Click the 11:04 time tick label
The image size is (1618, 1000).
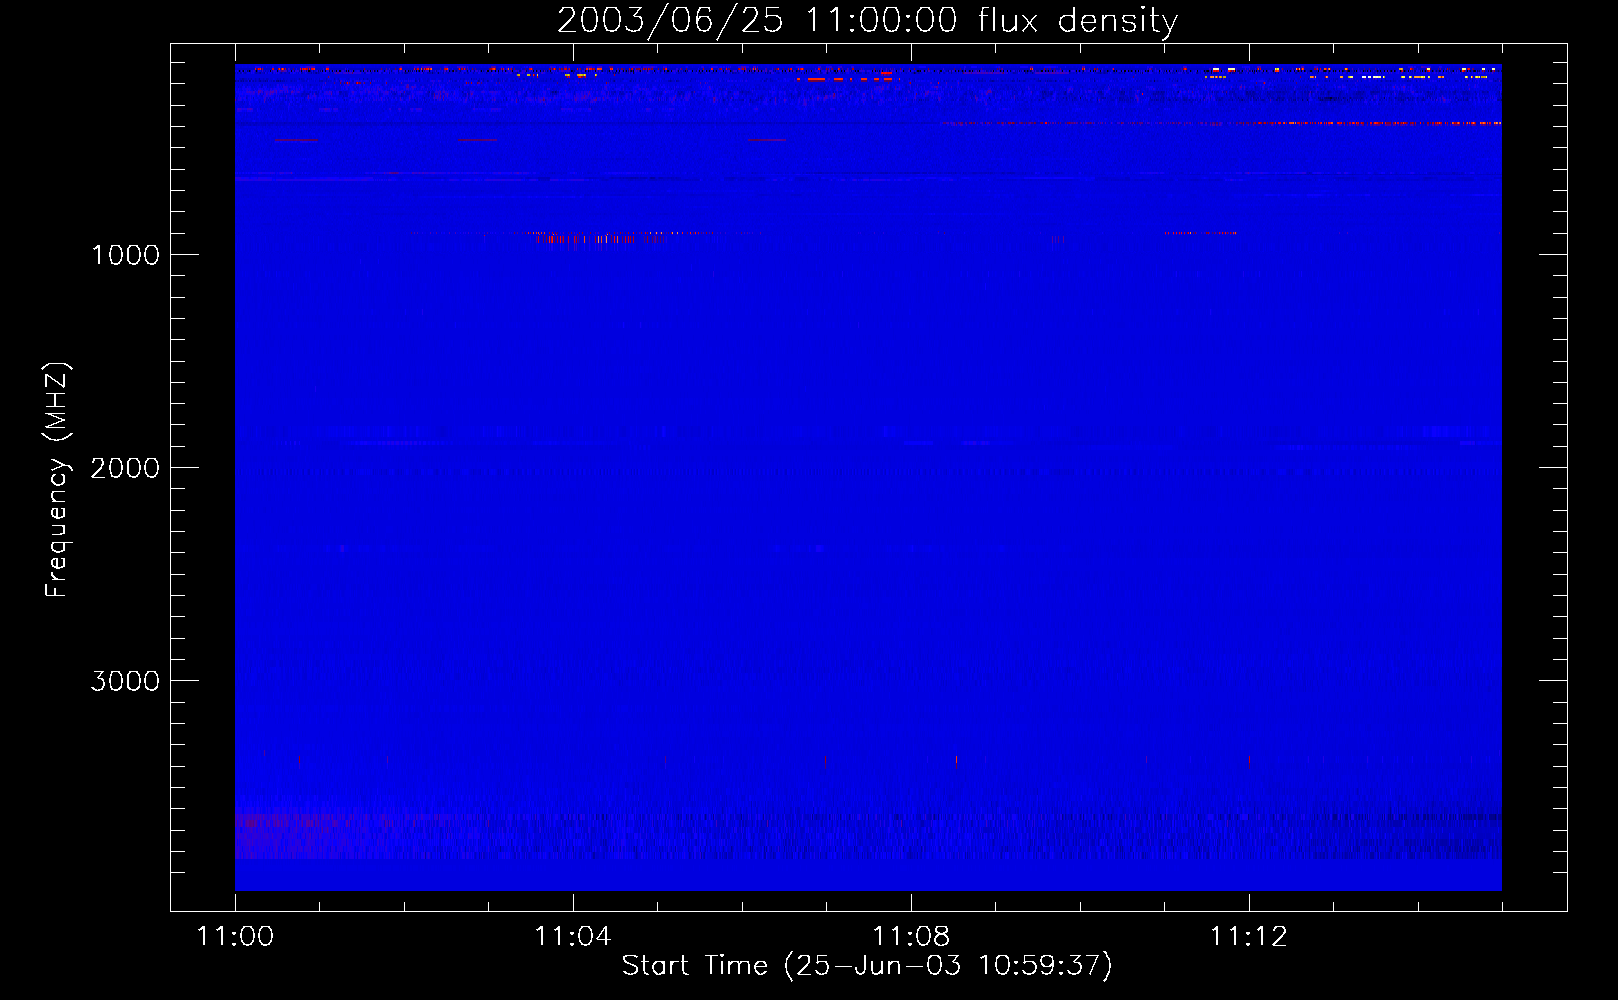point(572,937)
